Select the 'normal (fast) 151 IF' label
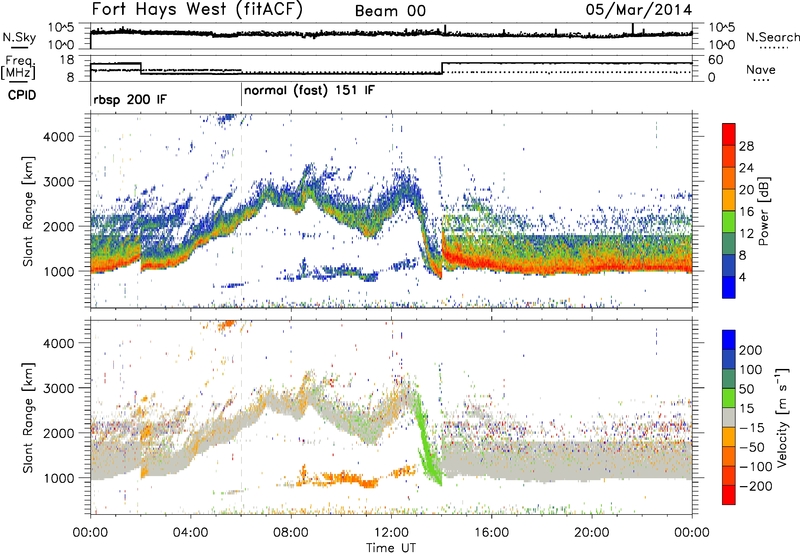Screen dimensions: 800x554 click(x=309, y=91)
